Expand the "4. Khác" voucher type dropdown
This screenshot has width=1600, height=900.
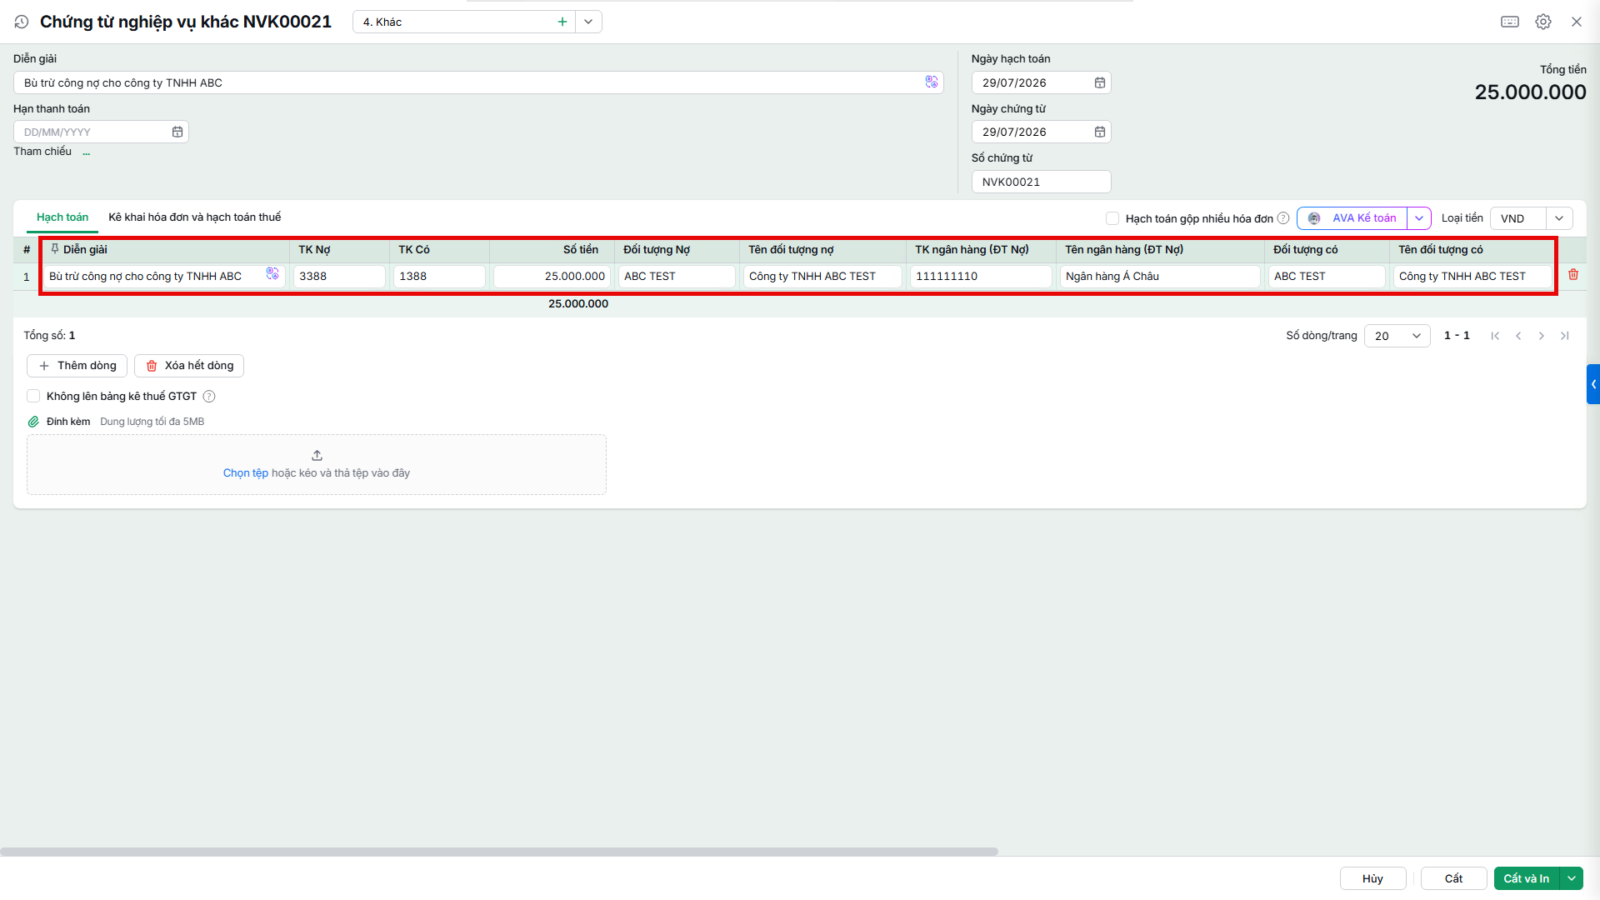(x=588, y=22)
